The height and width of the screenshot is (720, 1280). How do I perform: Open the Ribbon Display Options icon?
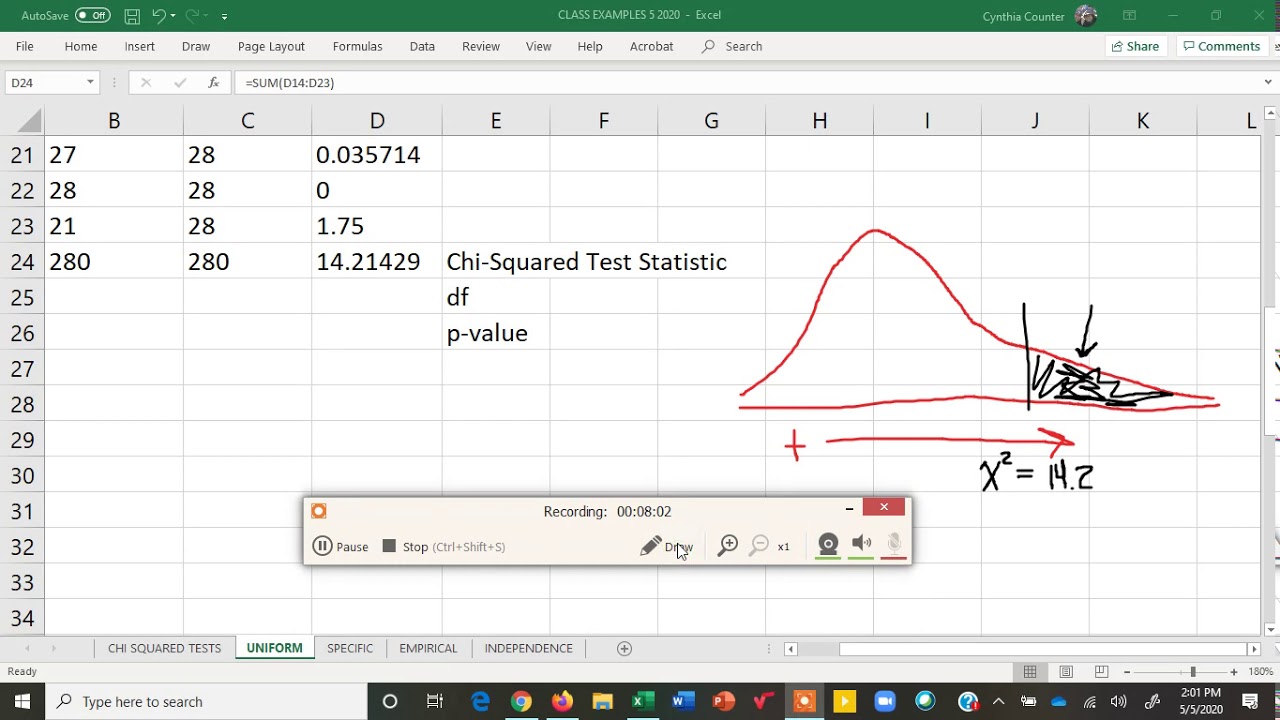coord(1129,15)
